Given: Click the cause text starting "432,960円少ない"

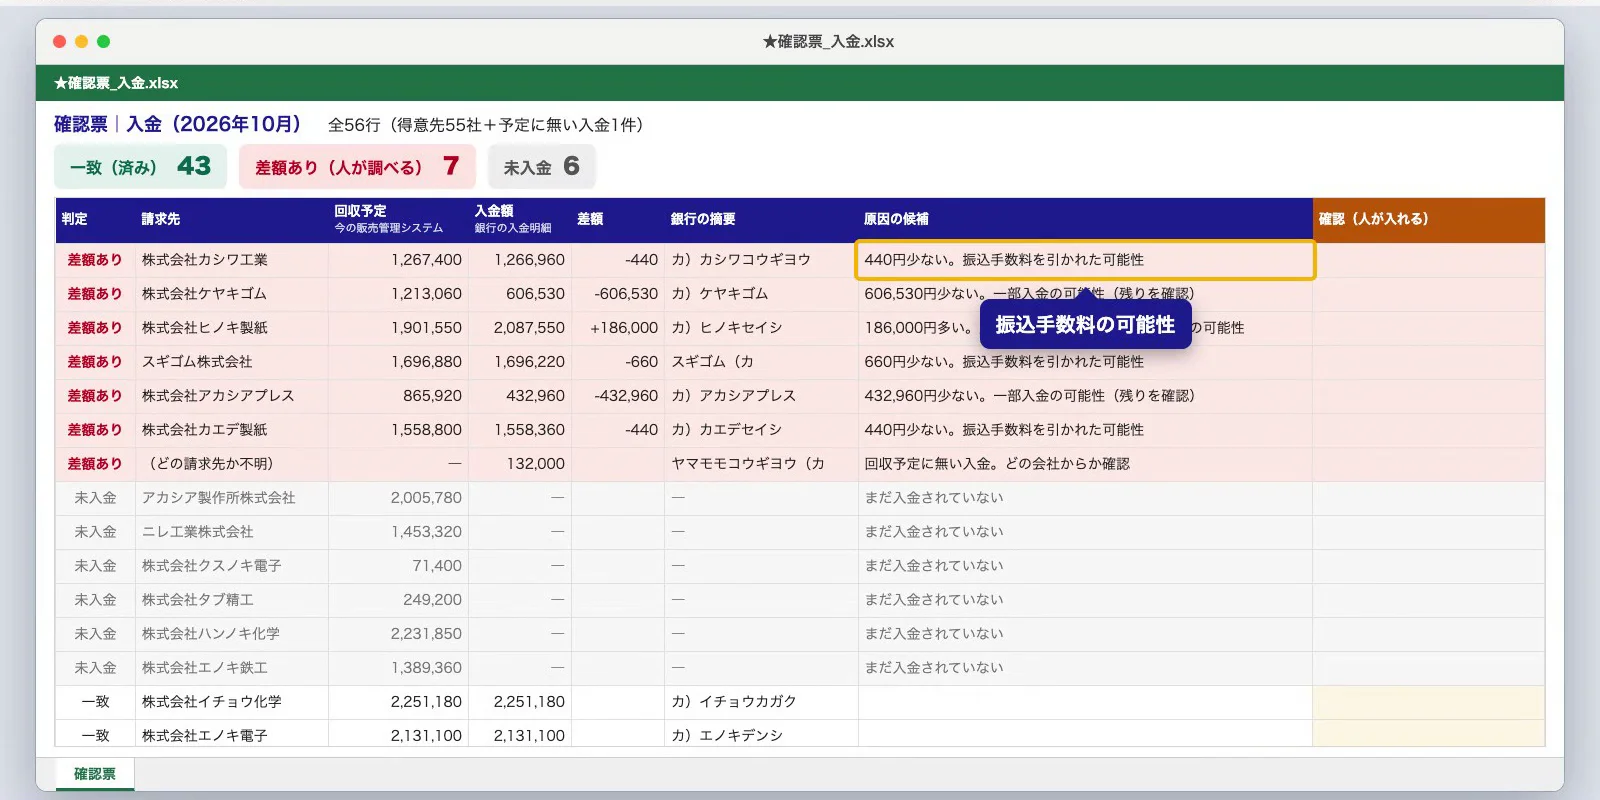Looking at the screenshot, I should [x=1030, y=396].
